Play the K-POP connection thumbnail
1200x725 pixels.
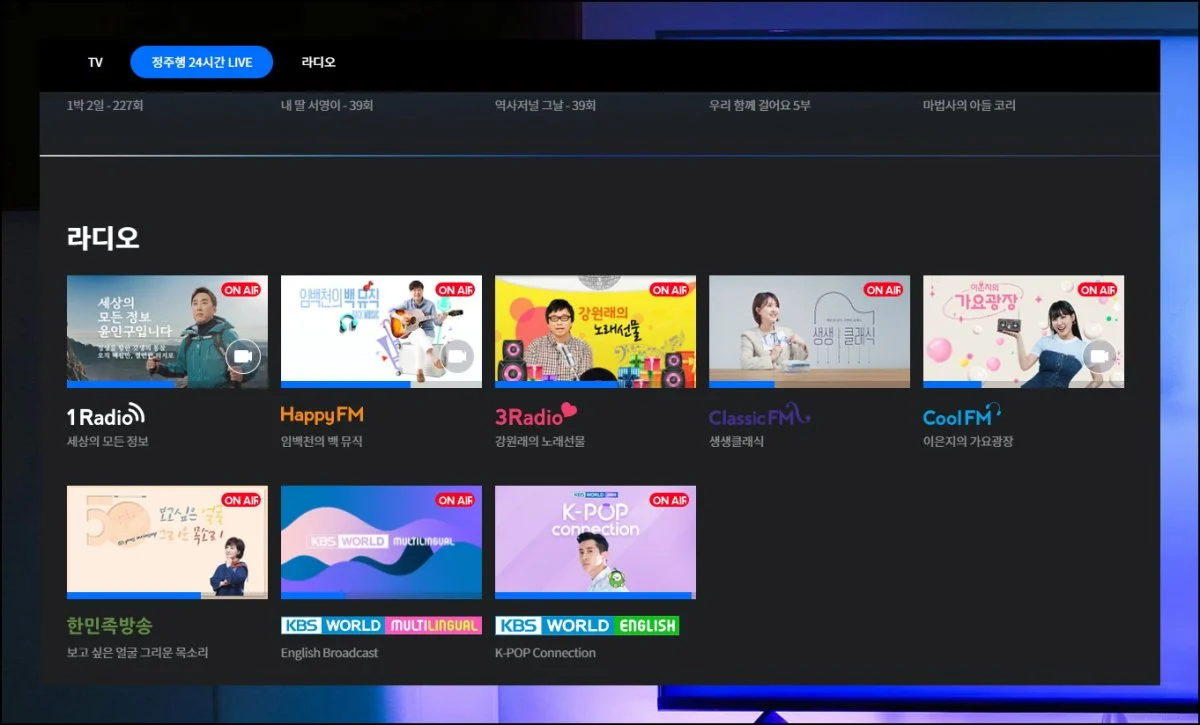point(595,541)
